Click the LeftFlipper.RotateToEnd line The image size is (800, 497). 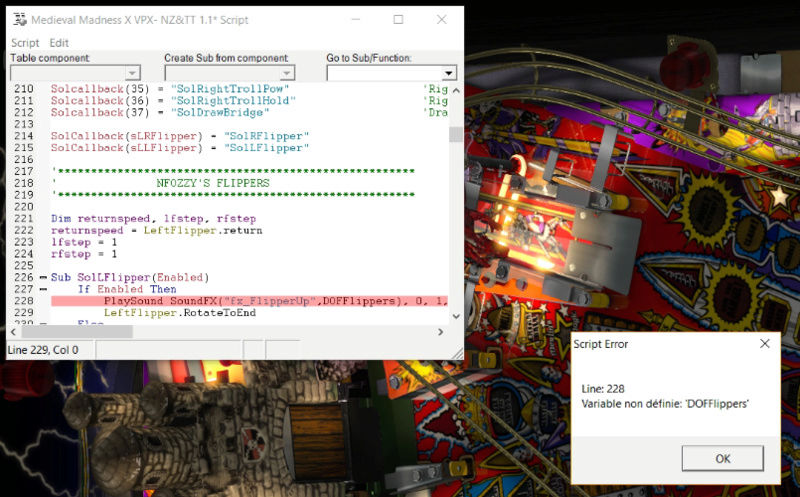(180, 313)
